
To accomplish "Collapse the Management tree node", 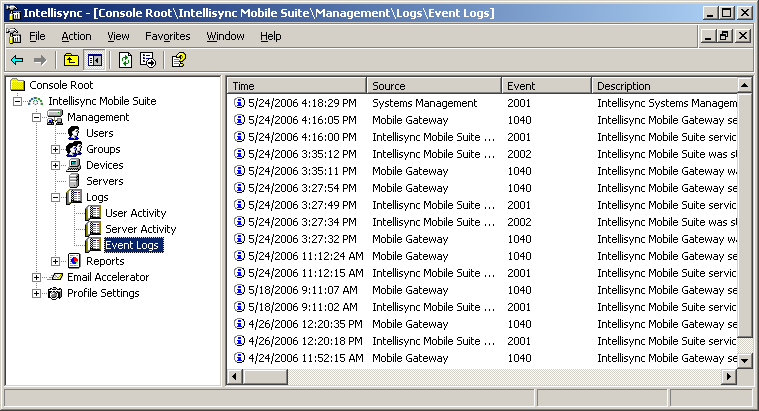I will pos(36,117).
